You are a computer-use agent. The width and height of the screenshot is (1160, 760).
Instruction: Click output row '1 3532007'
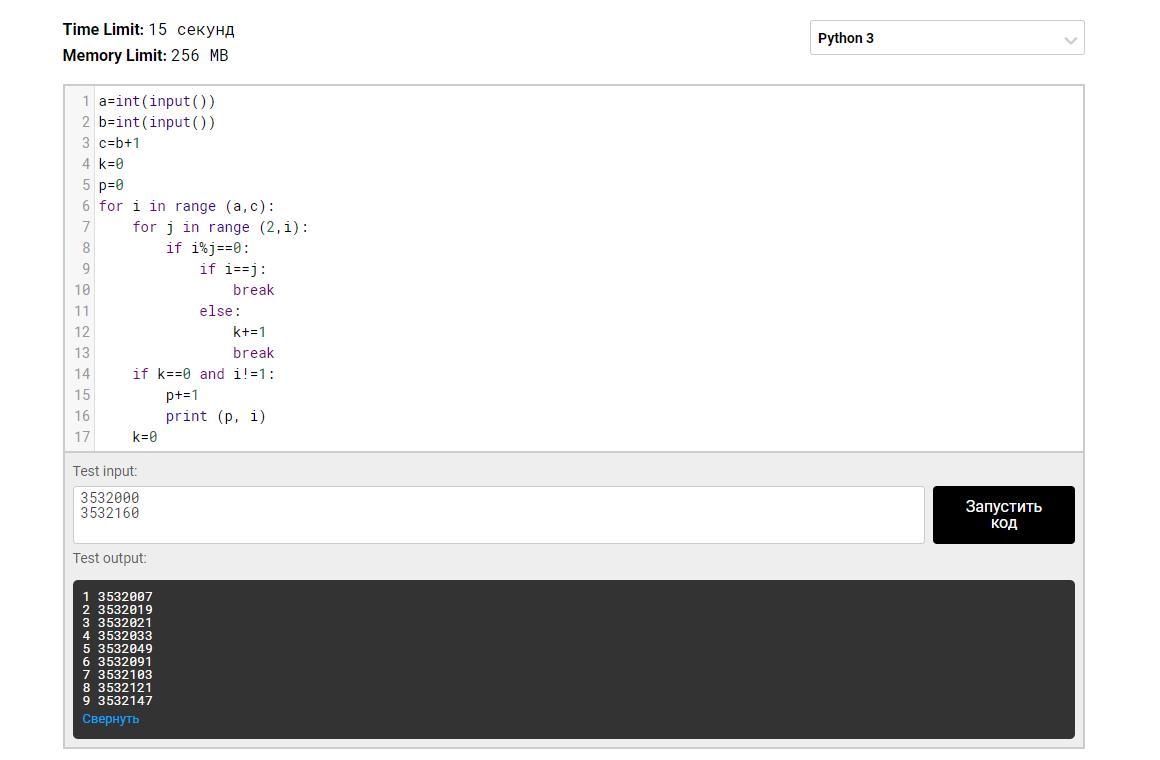pos(118,596)
